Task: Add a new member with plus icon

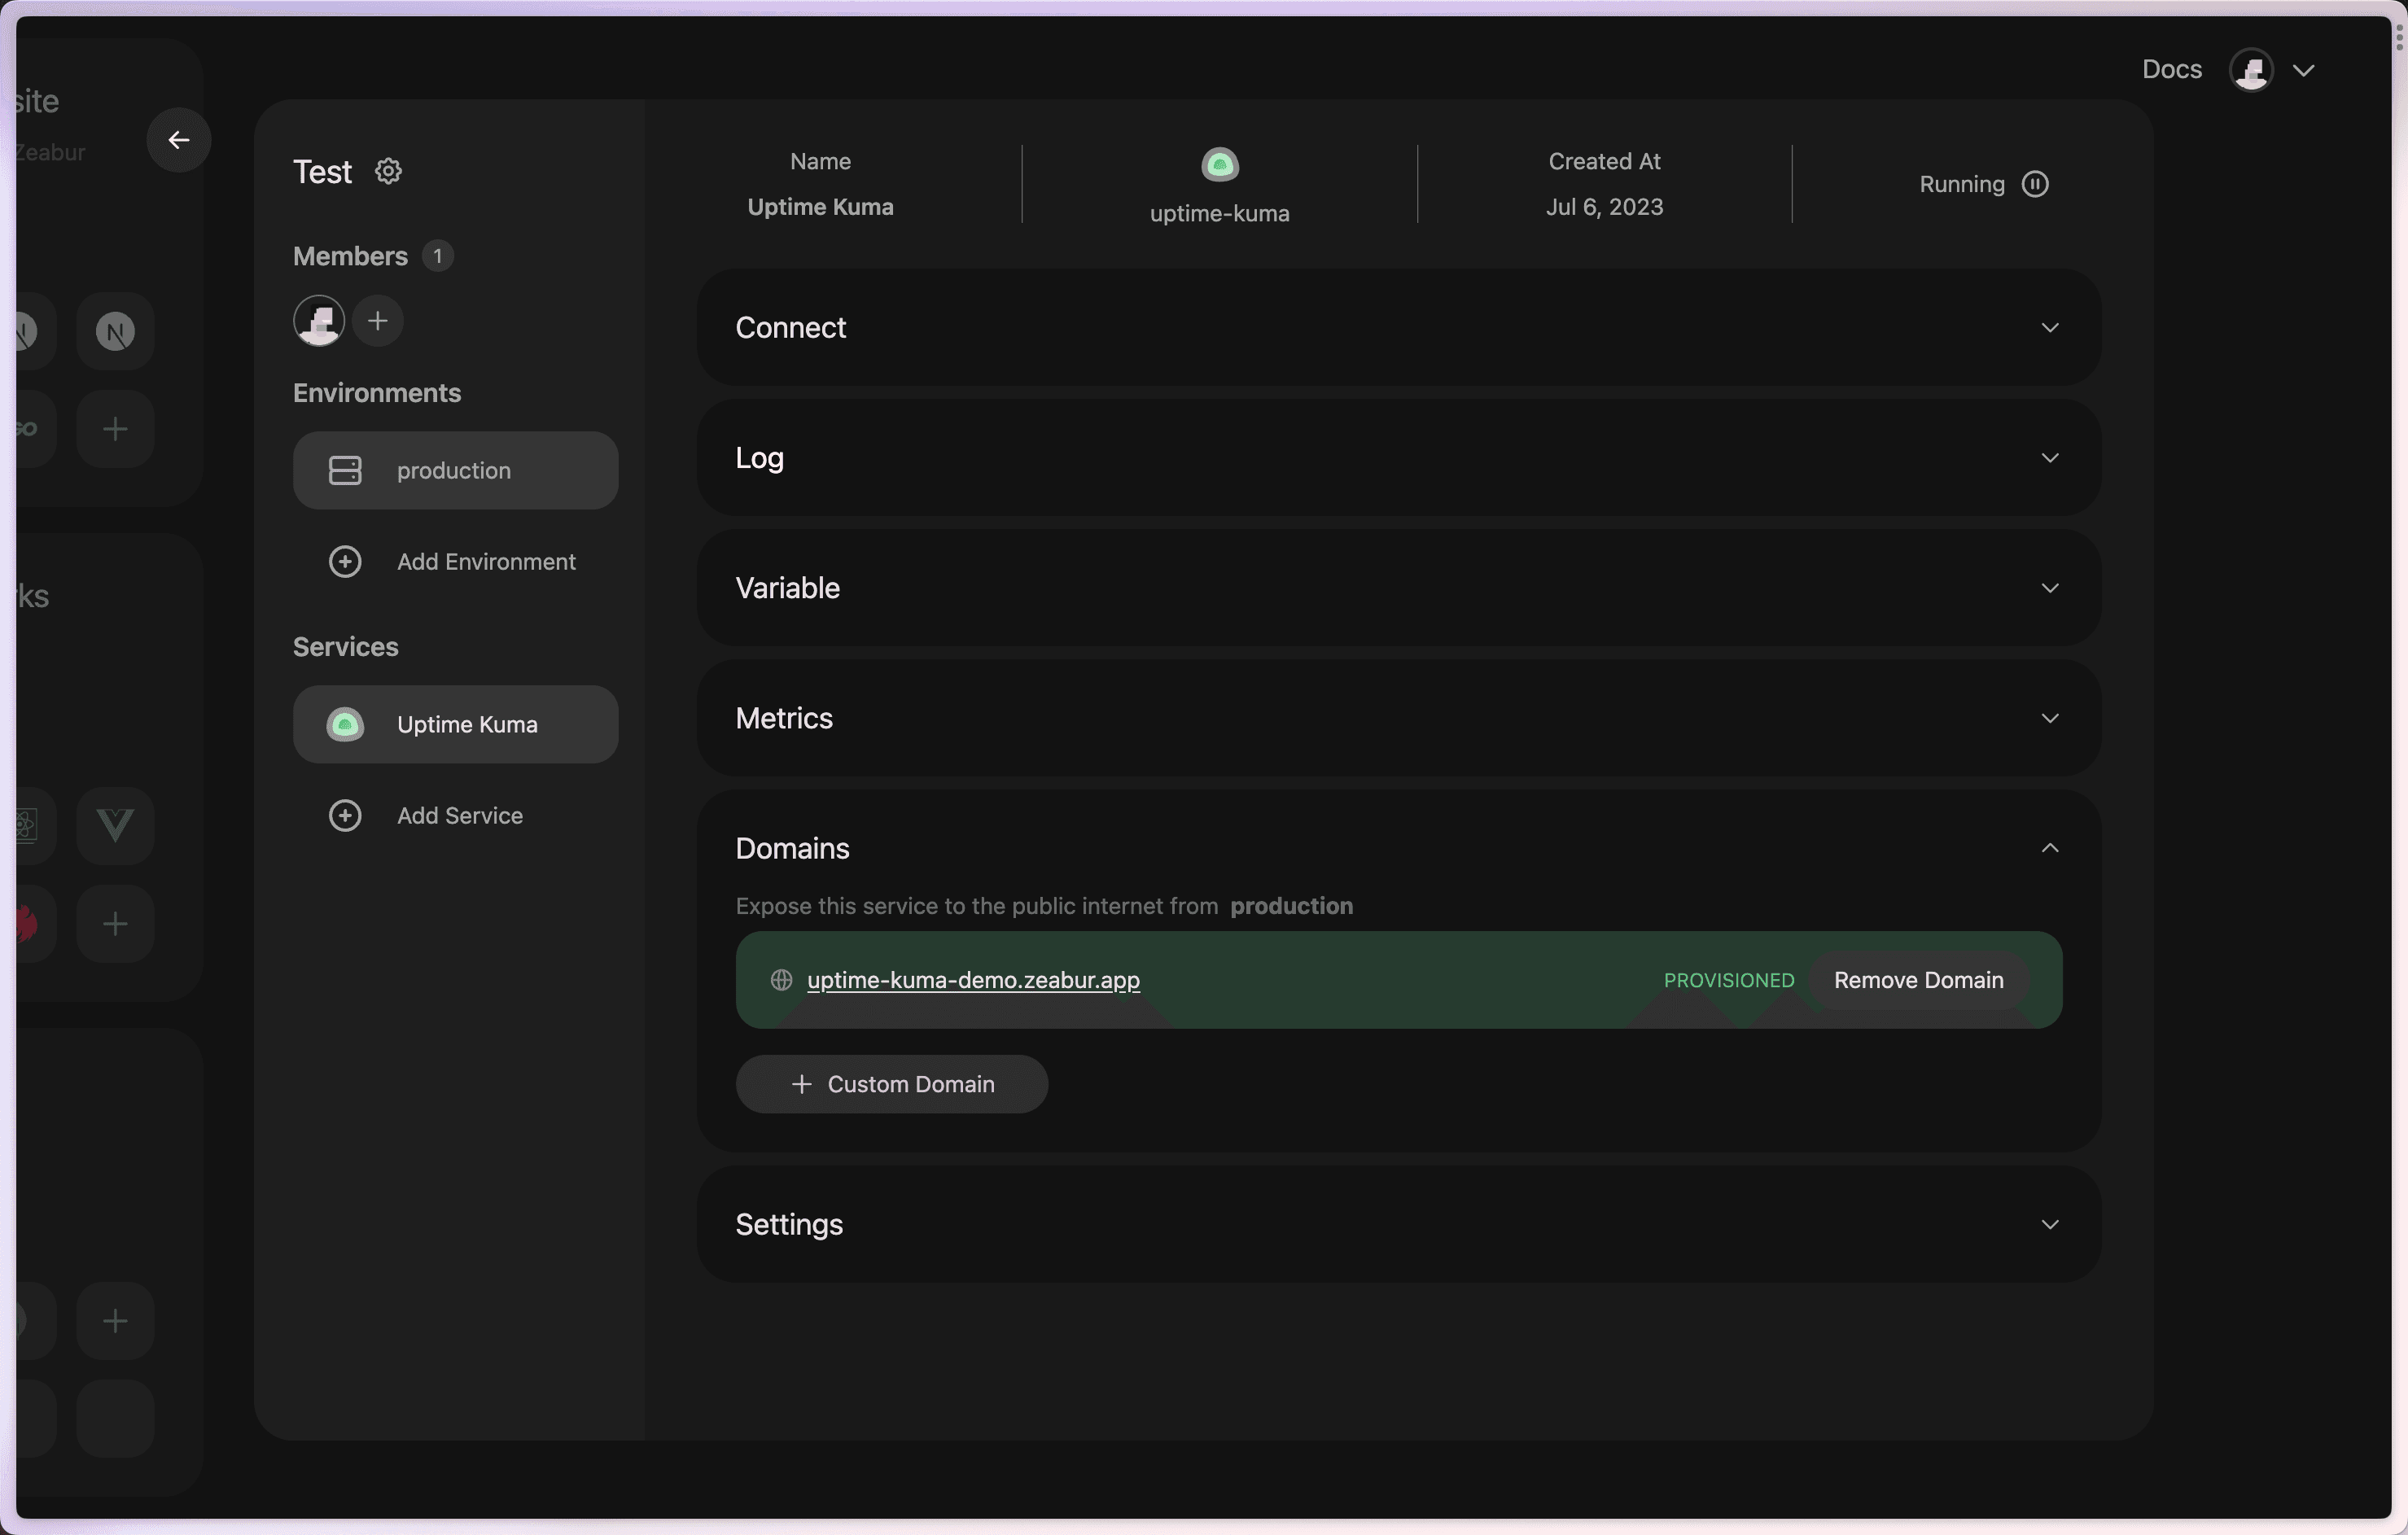Action: pos(377,321)
